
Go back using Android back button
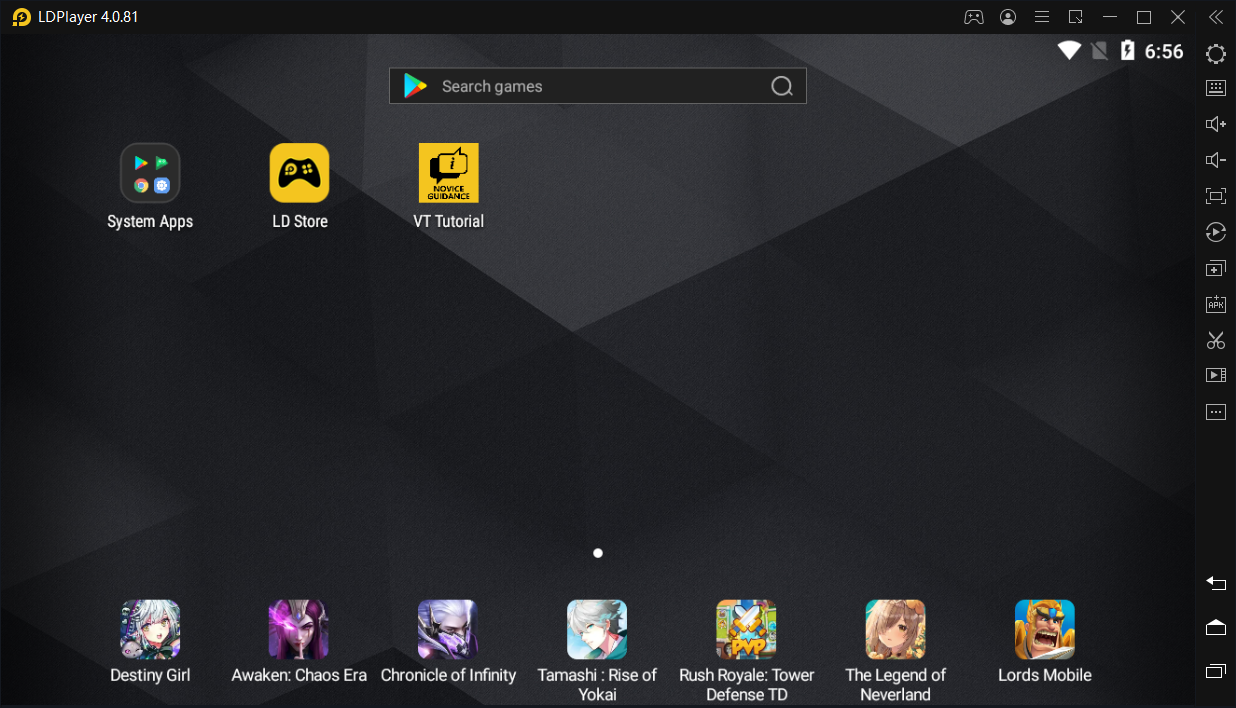point(1216,583)
